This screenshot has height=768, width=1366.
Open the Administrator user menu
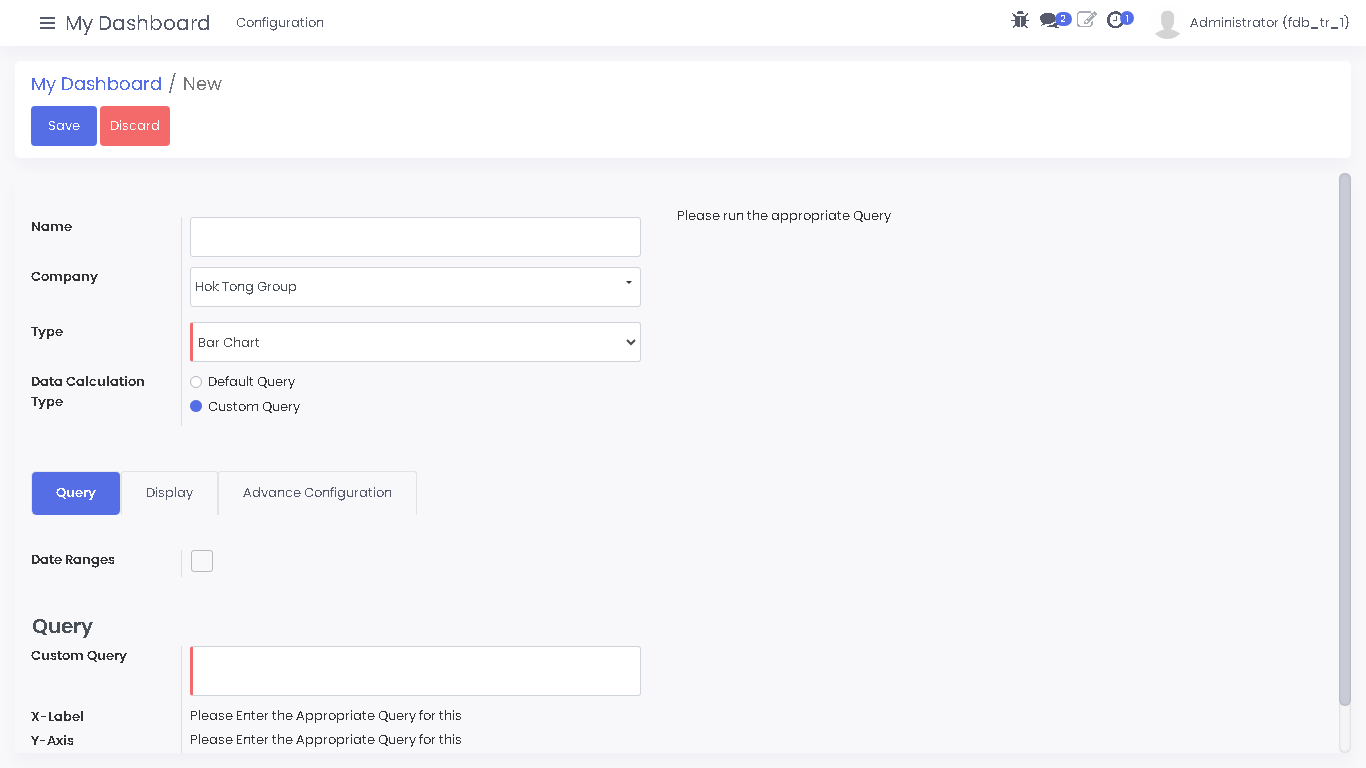point(1269,23)
